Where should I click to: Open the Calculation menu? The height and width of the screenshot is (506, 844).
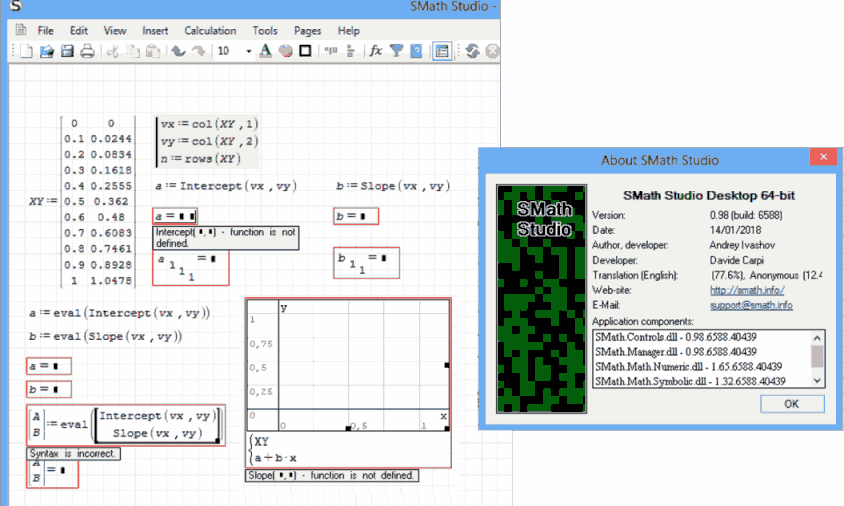pyautogui.click(x=210, y=31)
